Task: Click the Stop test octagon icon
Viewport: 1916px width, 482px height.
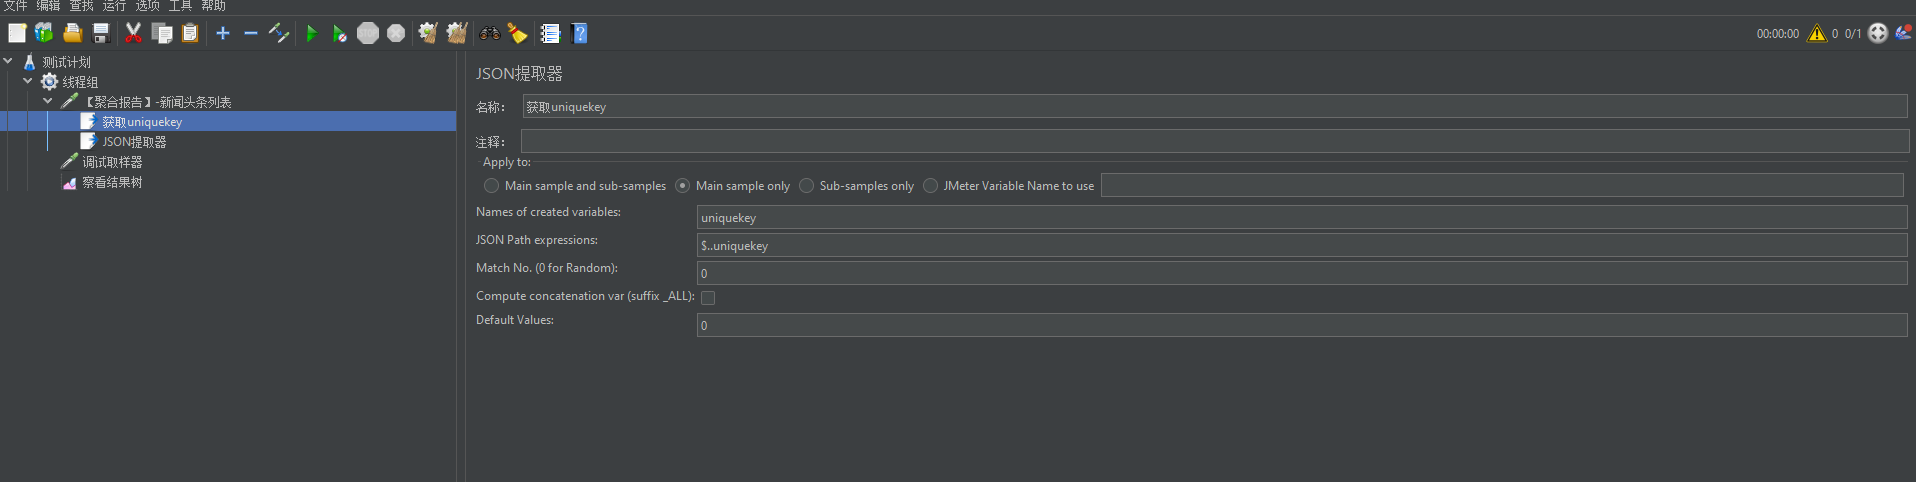Action: point(368,33)
